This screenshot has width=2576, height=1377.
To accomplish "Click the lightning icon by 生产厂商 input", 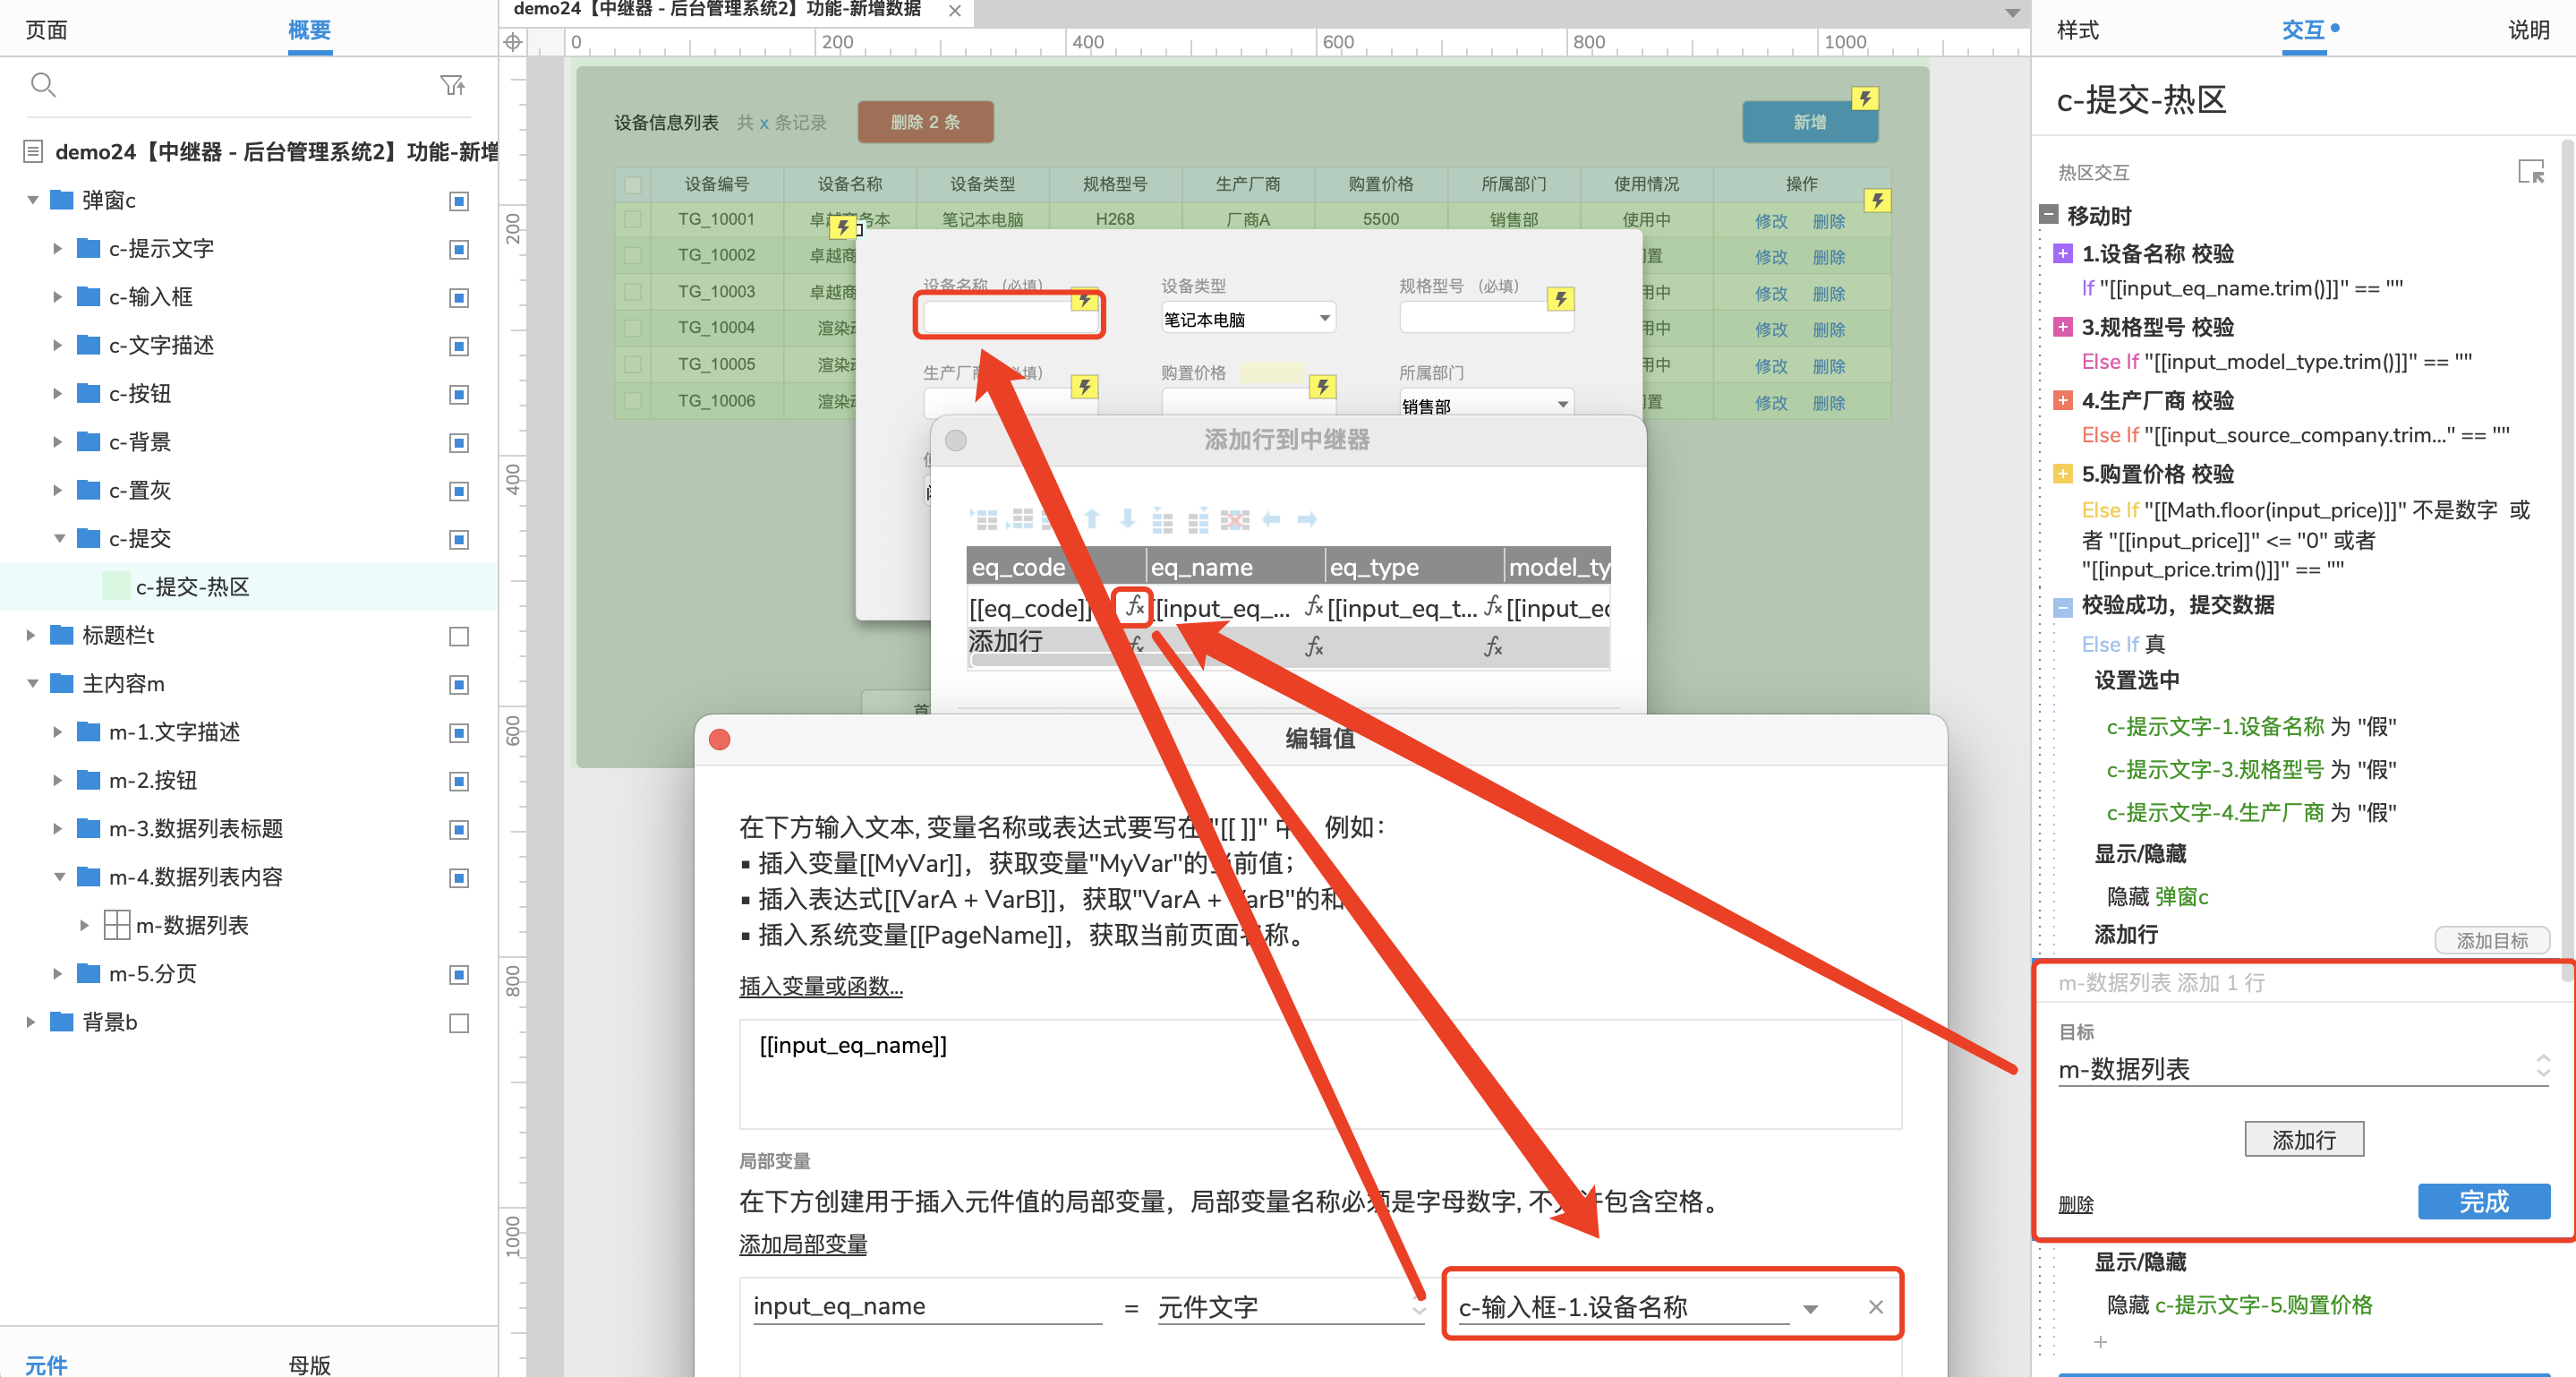I will point(1084,386).
